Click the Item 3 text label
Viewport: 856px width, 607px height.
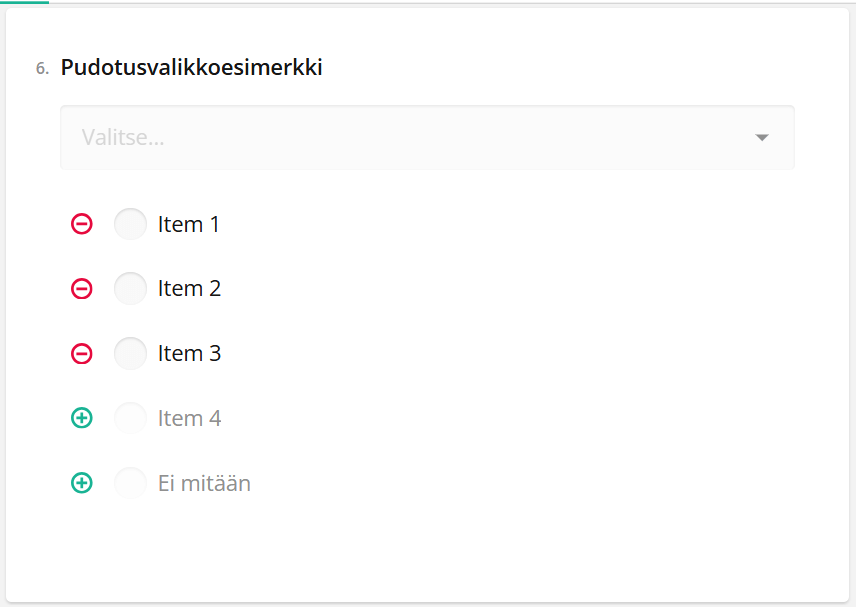[189, 353]
